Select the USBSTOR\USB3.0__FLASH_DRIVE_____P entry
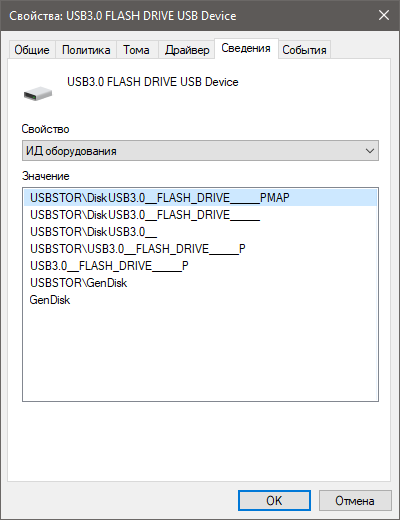 [138, 249]
